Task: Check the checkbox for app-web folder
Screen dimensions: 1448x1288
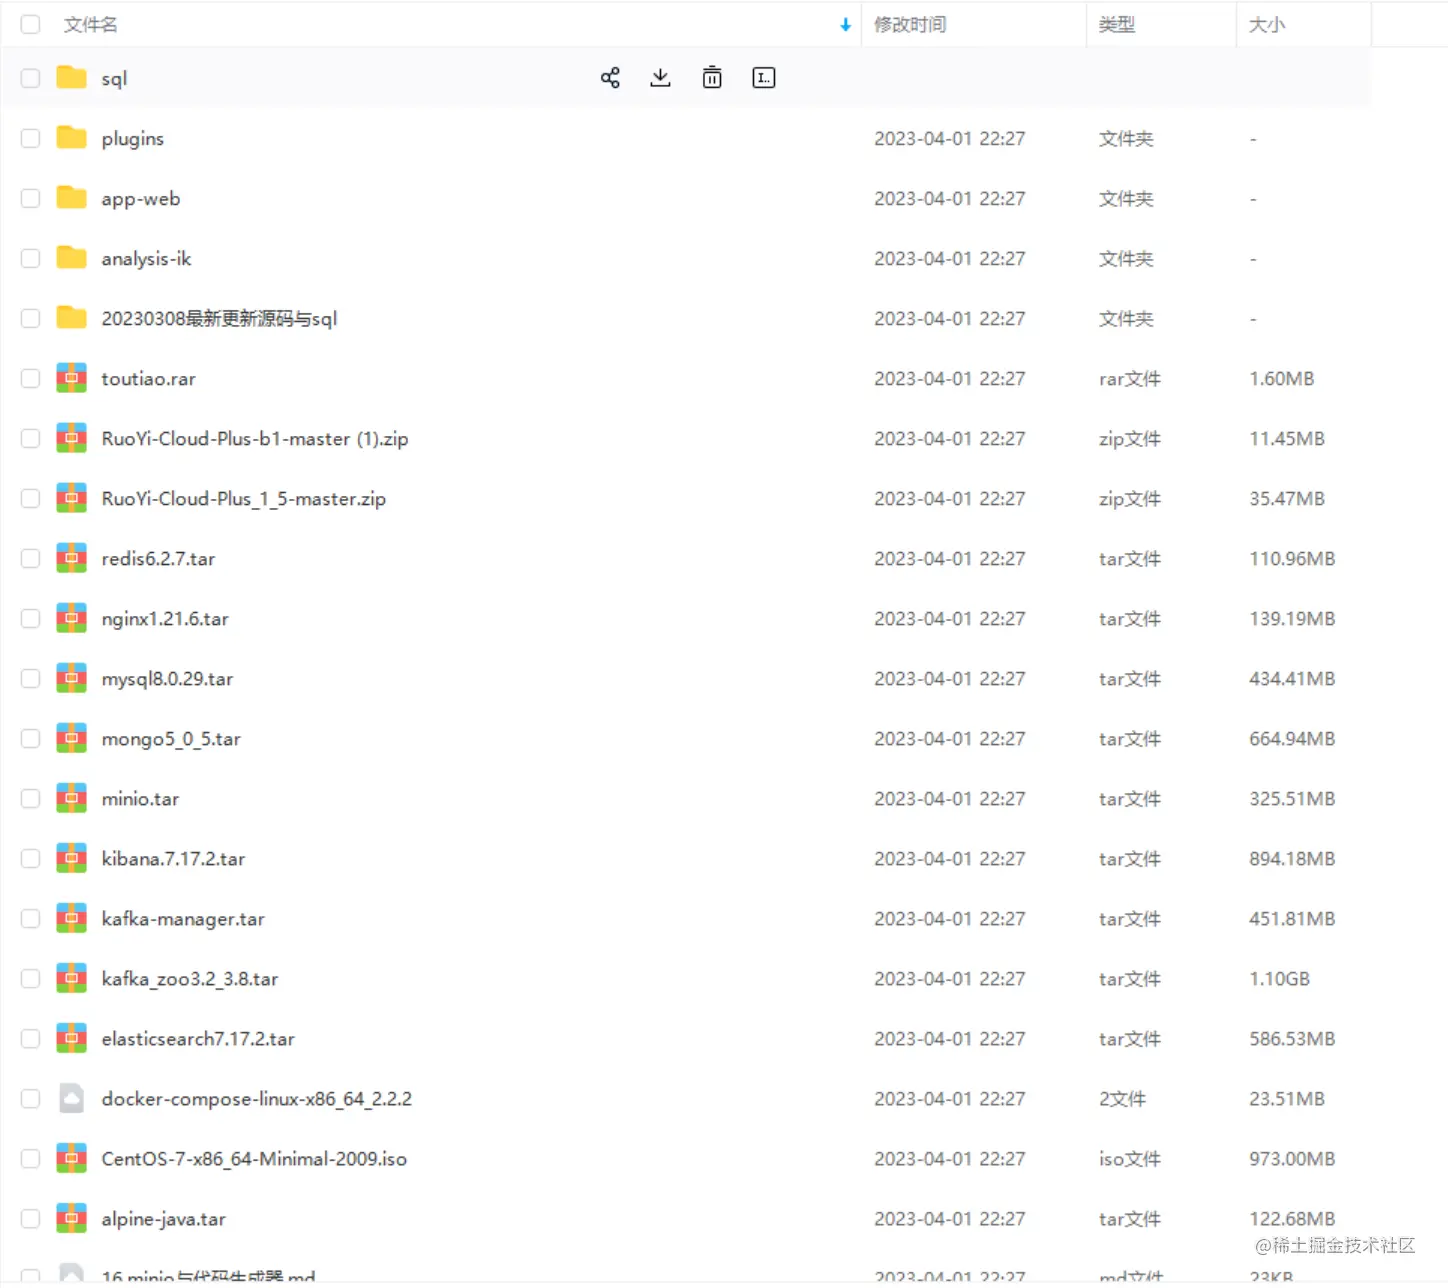Action: 30,198
